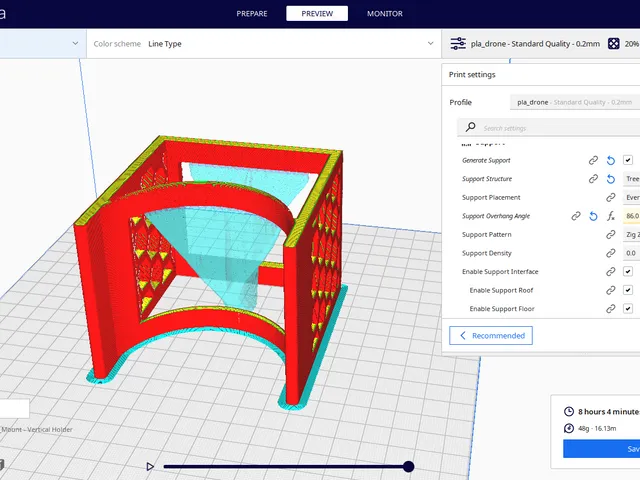The image size is (640, 480).
Task: Play the layer simulation
Action: (x=150, y=466)
